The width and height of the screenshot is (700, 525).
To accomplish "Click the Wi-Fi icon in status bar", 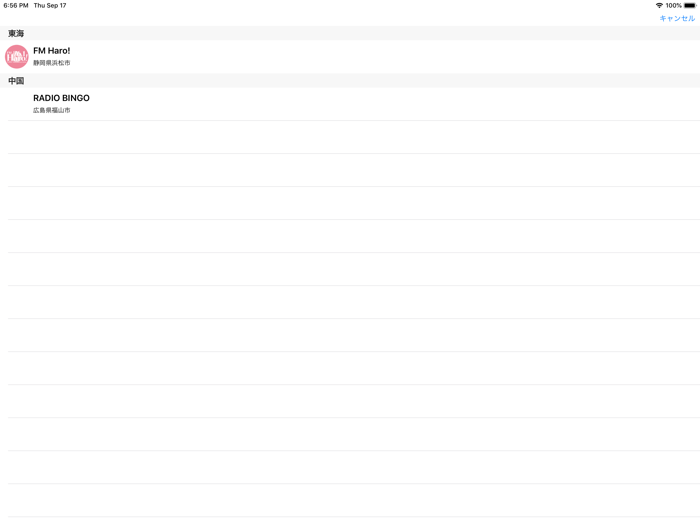I will (659, 6).
